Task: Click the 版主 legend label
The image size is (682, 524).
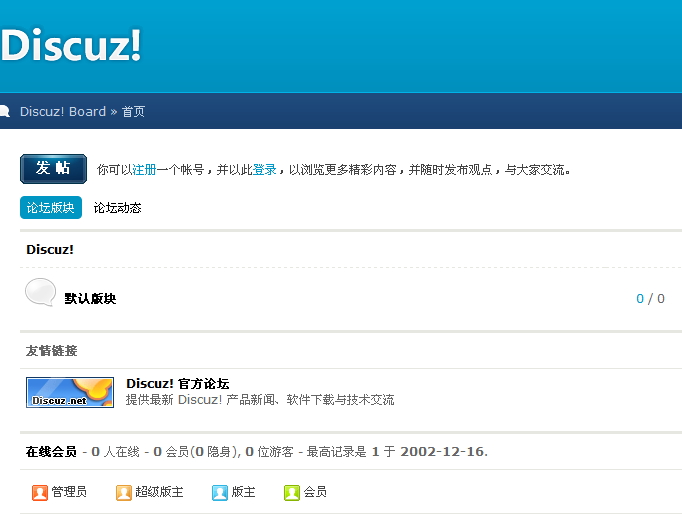Action: point(243,492)
